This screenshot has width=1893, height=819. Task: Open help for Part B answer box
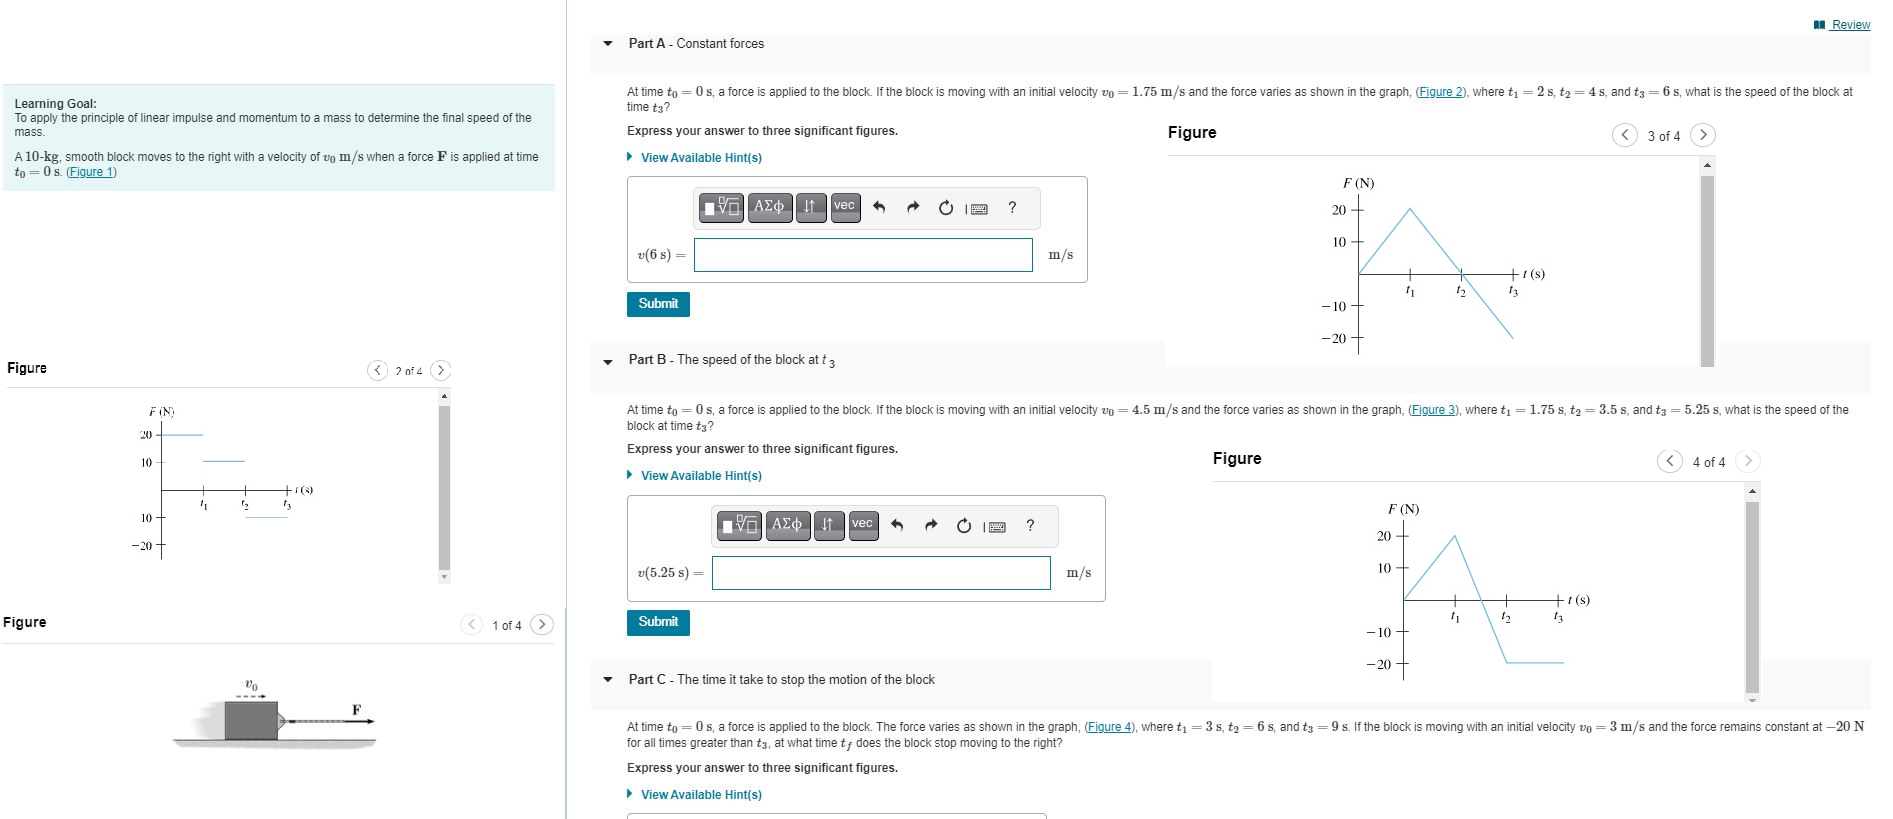click(1030, 525)
